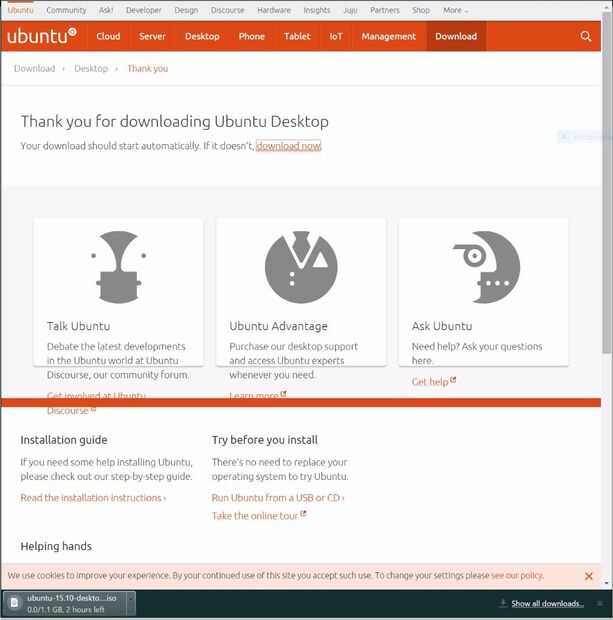Click the 'download now' link

(x=288, y=146)
